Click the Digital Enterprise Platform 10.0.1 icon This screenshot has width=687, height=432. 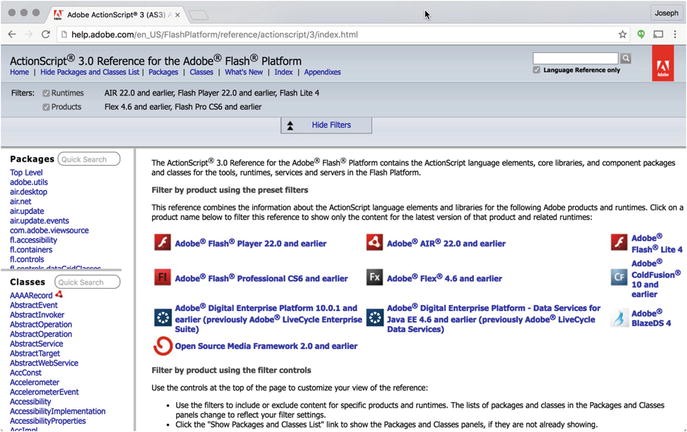(x=163, y=318)
